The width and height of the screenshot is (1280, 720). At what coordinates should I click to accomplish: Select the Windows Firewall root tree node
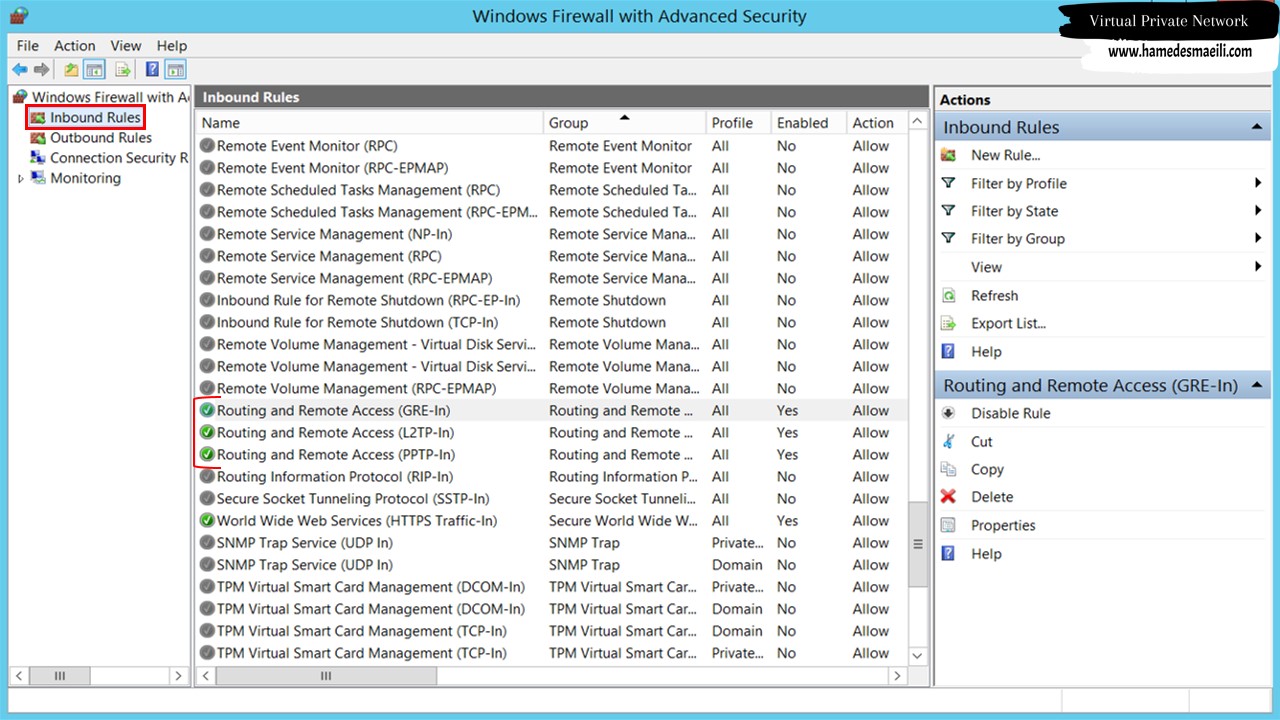tap(110, 97)
